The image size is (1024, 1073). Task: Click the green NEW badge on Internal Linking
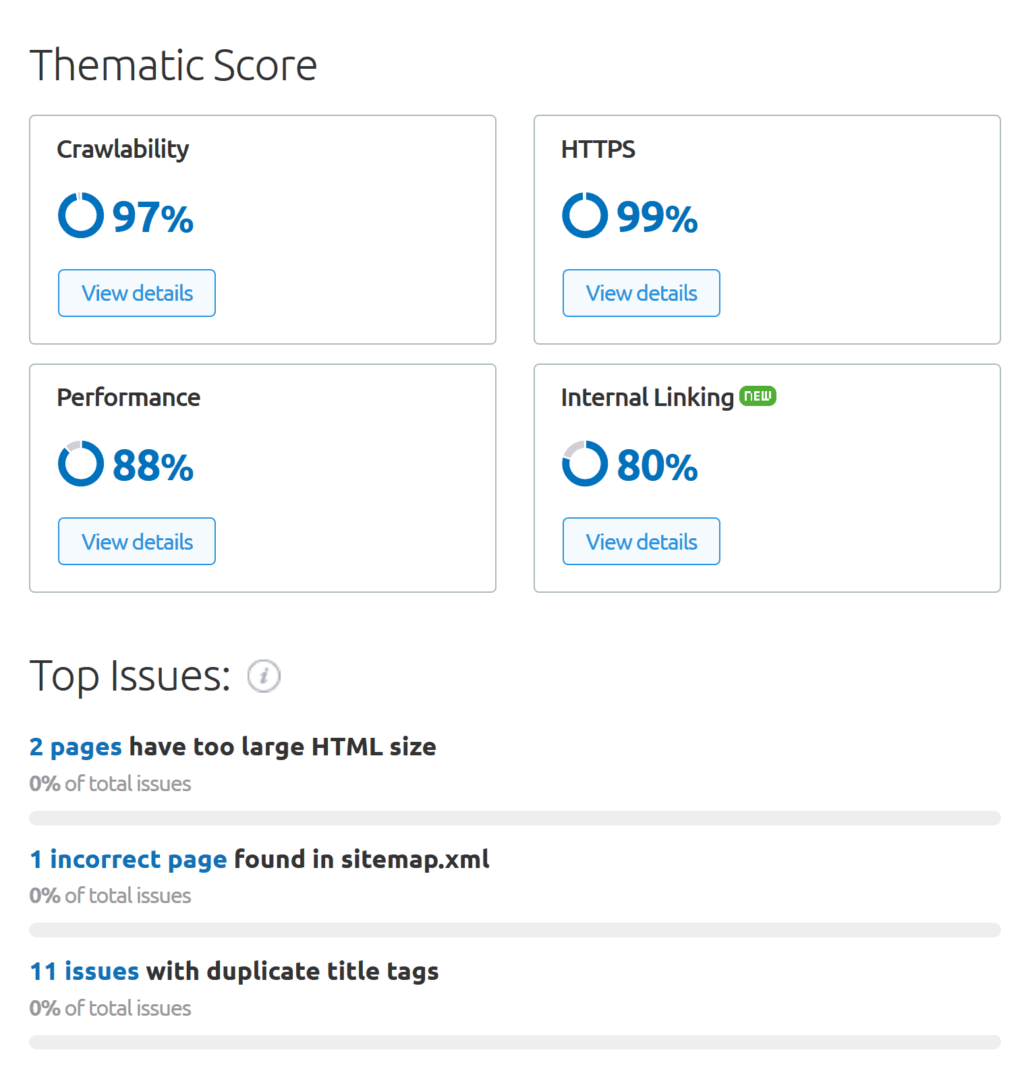(757, 396)
